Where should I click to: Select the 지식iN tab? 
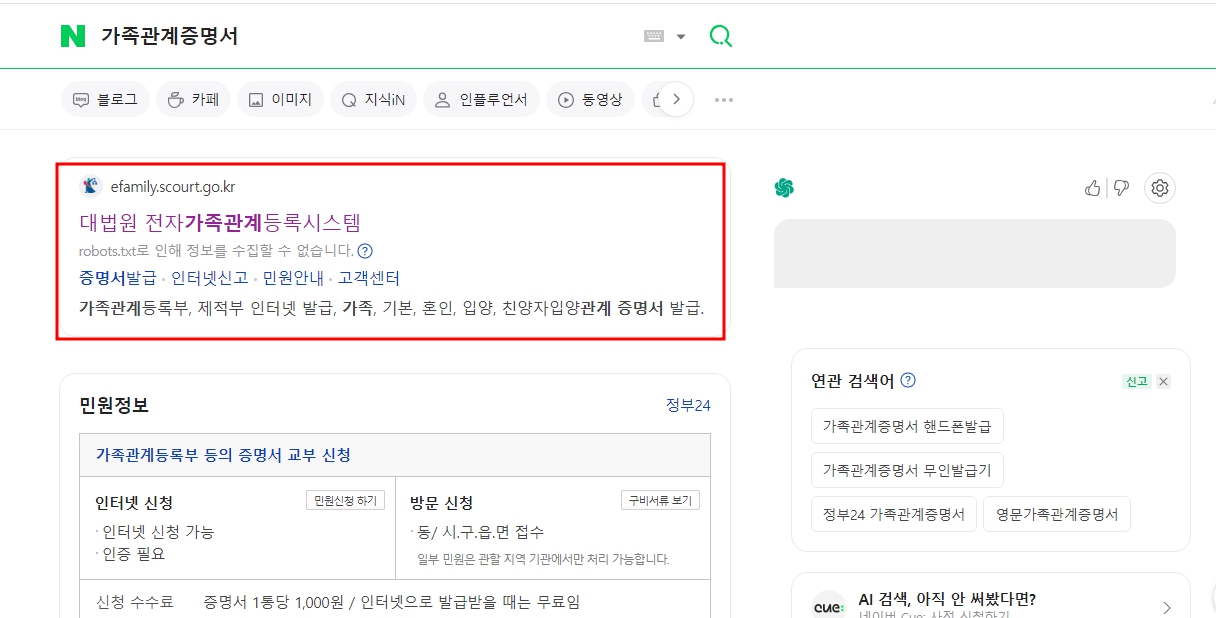pos(373,99)
